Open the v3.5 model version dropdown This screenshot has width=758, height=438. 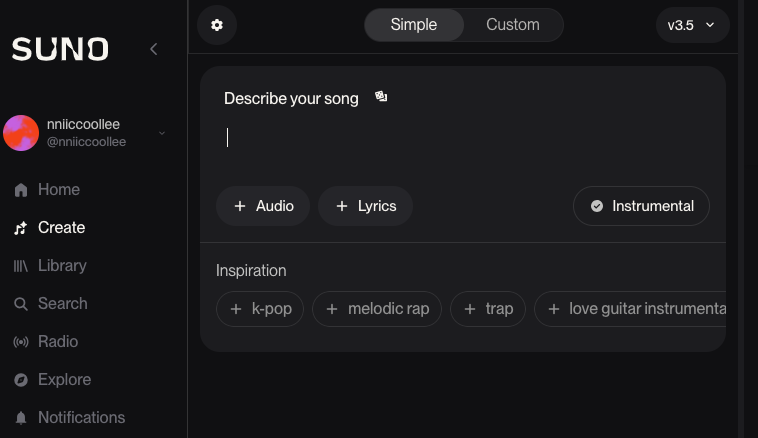(692, 25)
